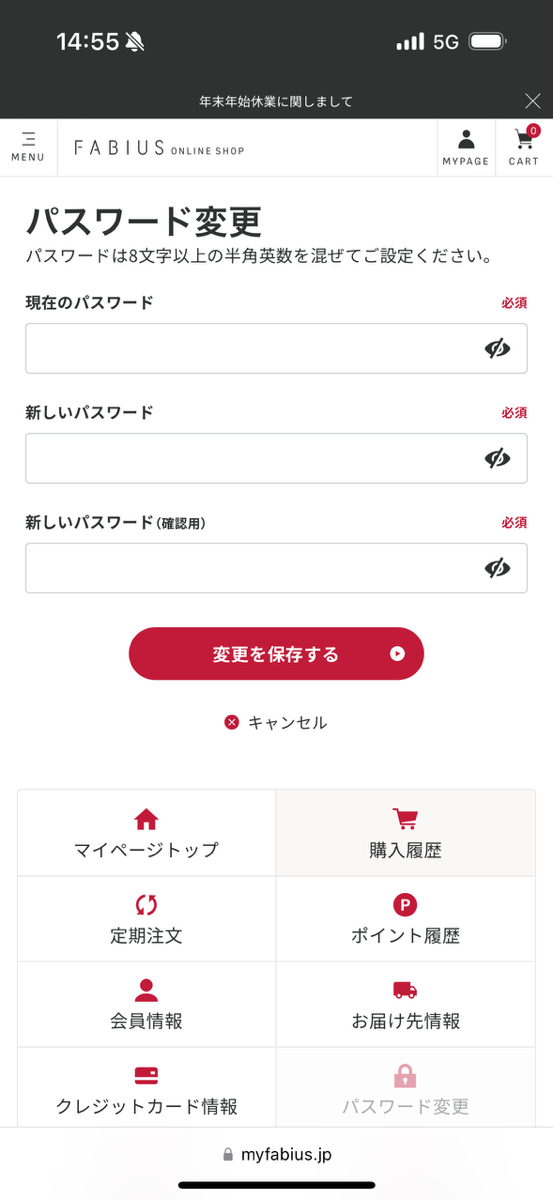Viewport: 553px width, 1200px height.
Task: Focus the 現在のパスワード input field
Action: [276, 348]
